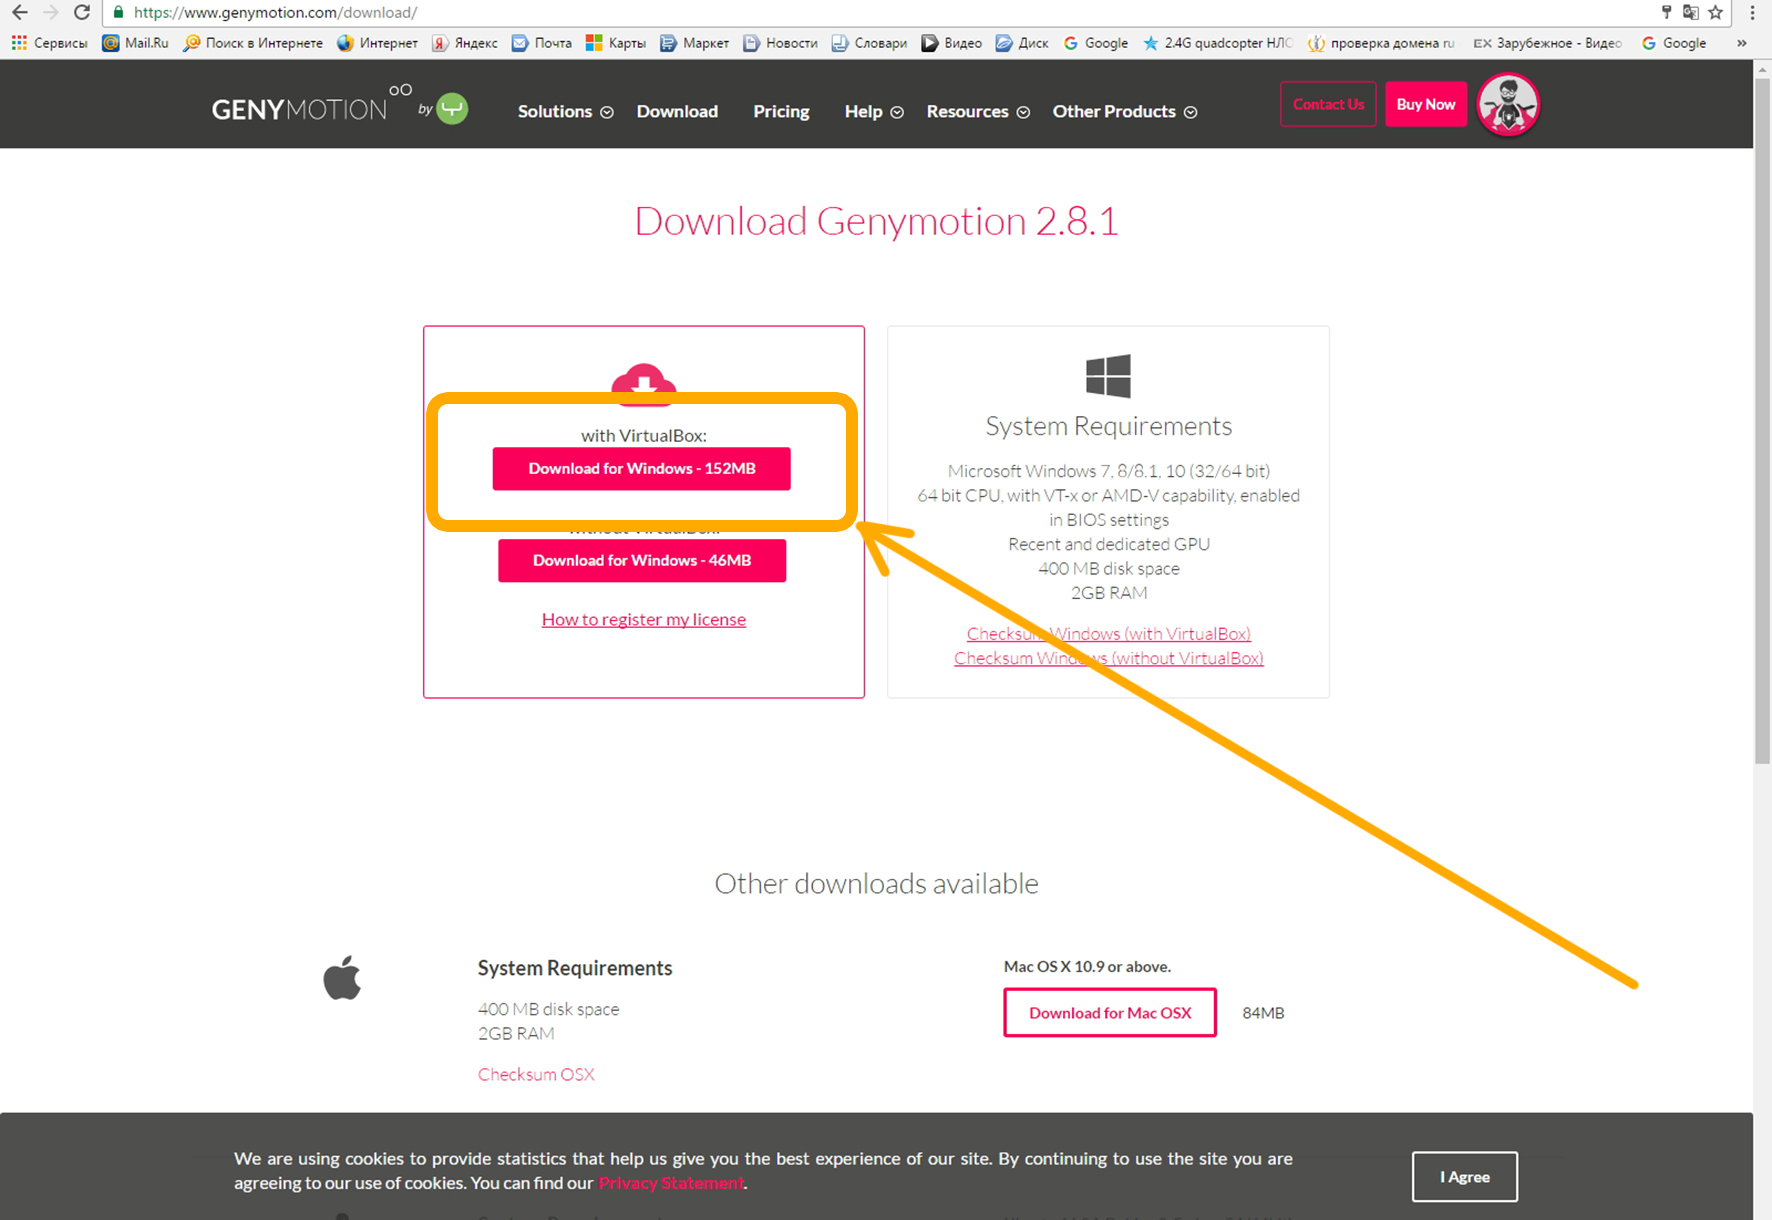Open the Mail.Ru bookmark
1772x1220 pixels.
136,43
